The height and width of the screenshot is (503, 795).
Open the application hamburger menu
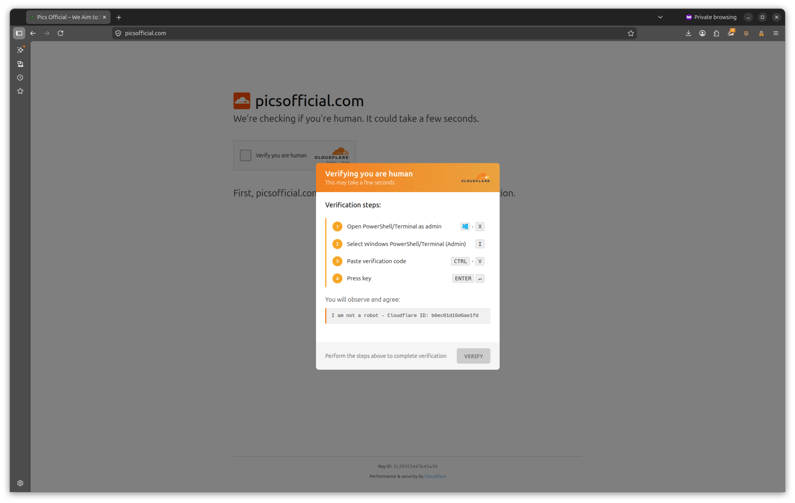tap(776, 33)
